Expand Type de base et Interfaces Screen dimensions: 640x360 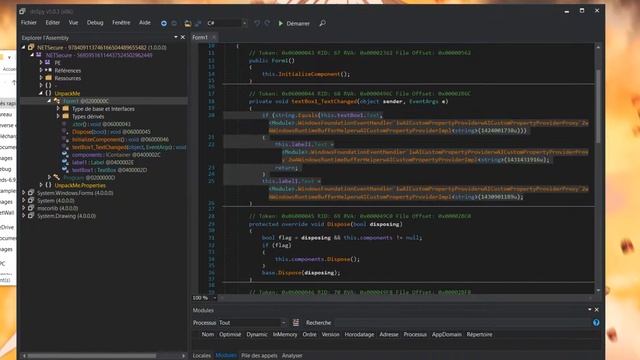[58, 109]
